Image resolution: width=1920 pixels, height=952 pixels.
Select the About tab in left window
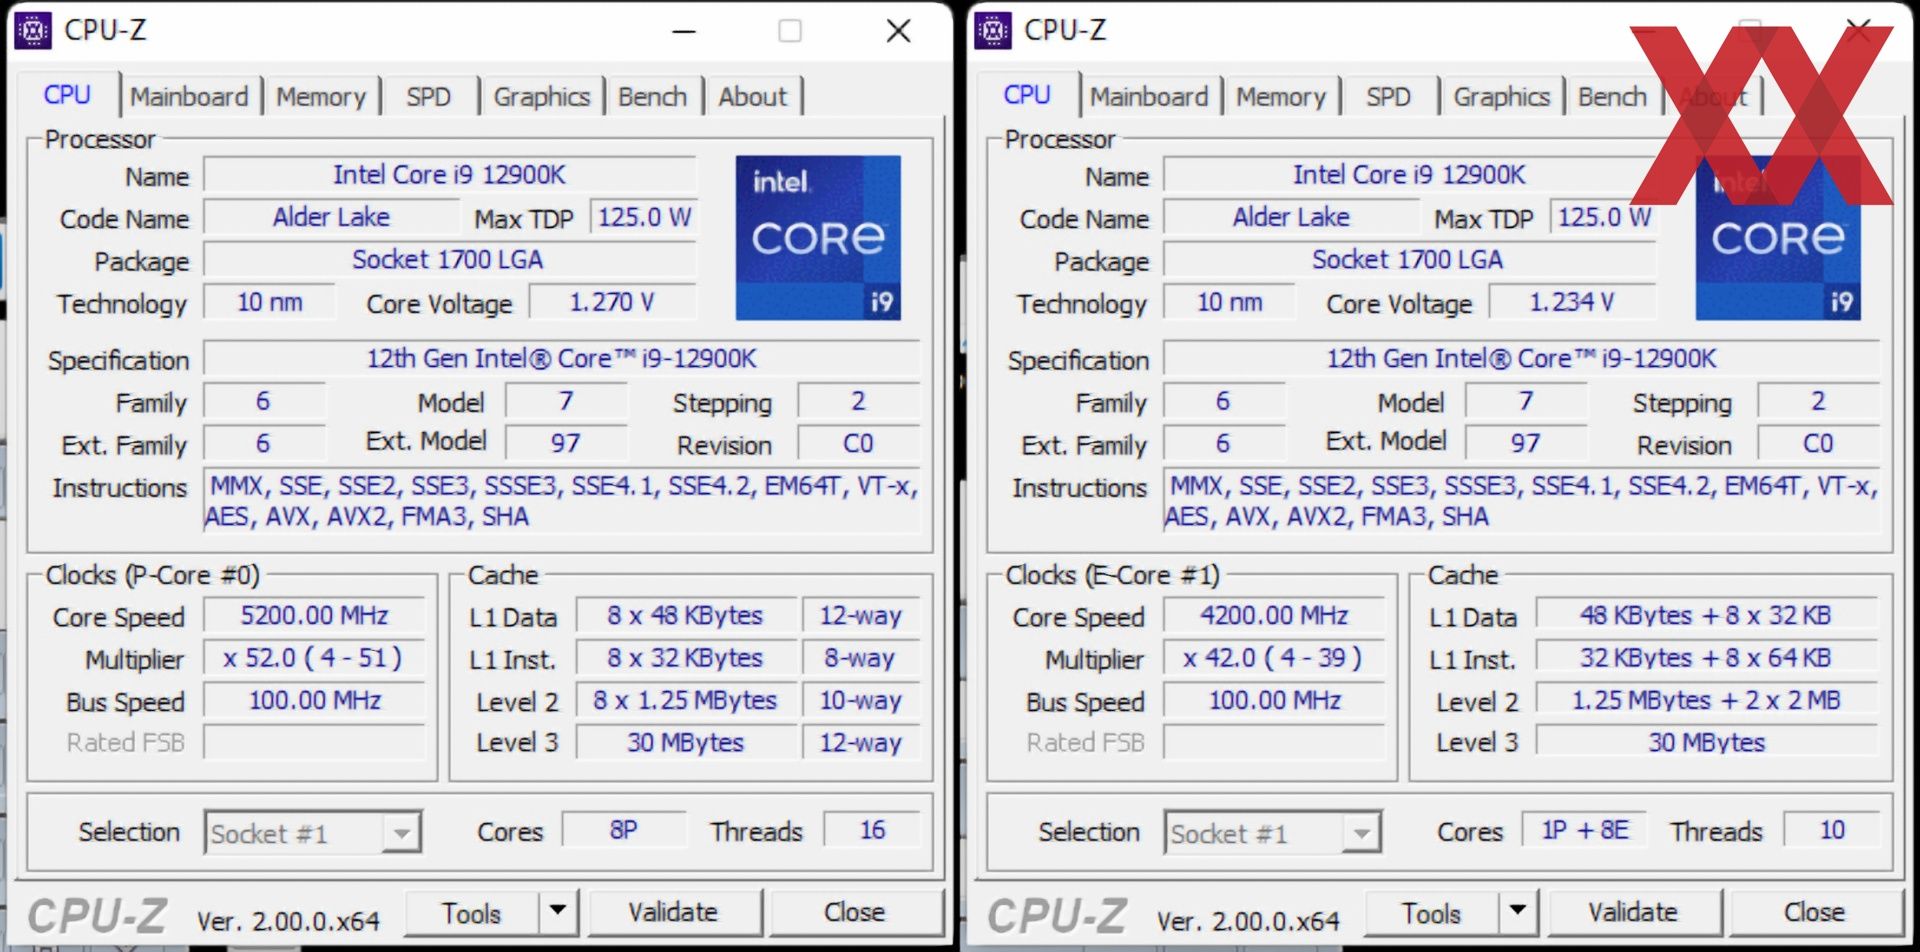click(x=753, y=96)
